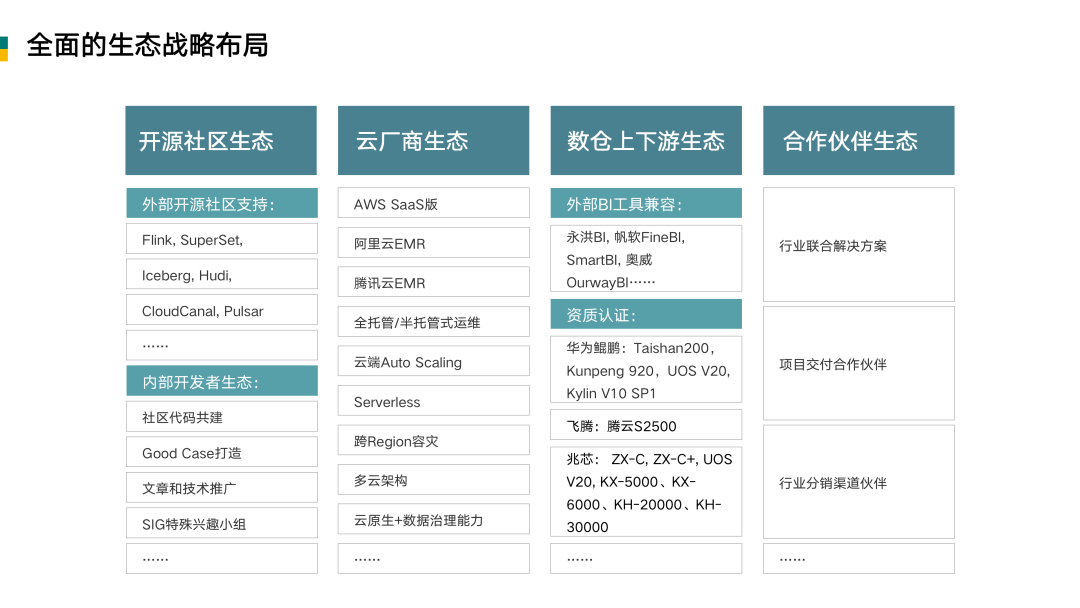Click the 多云架构 box
Screen dimensions: 1080x608
point(434,479)
